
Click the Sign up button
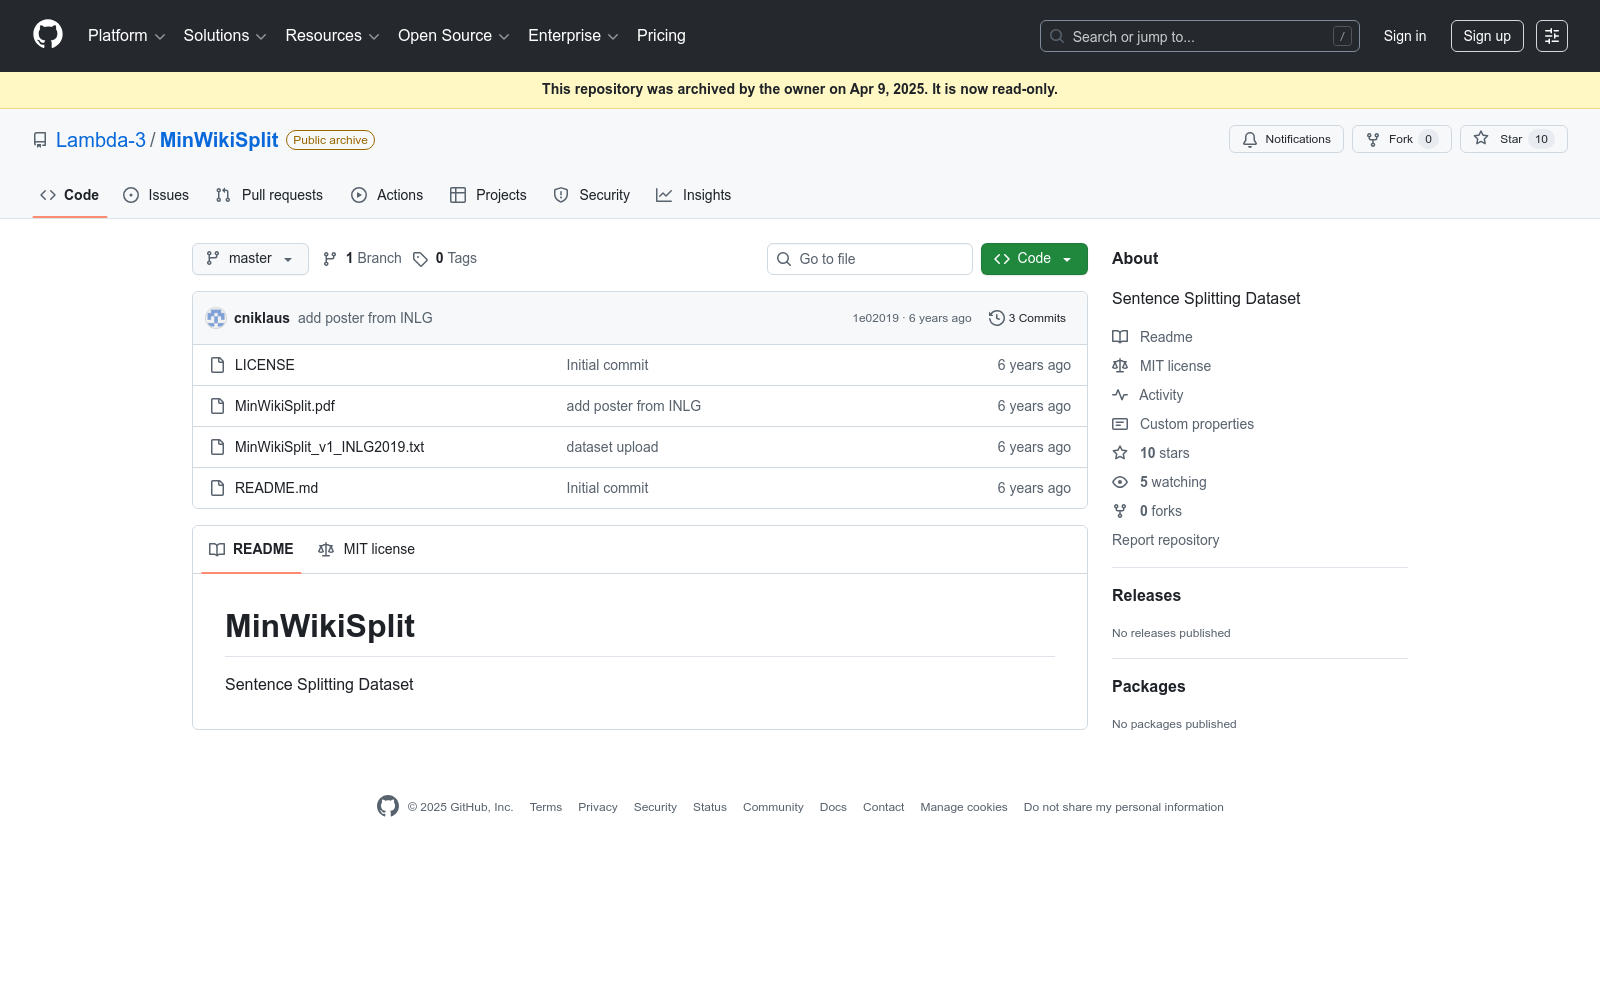click(x=1487, y=36)
